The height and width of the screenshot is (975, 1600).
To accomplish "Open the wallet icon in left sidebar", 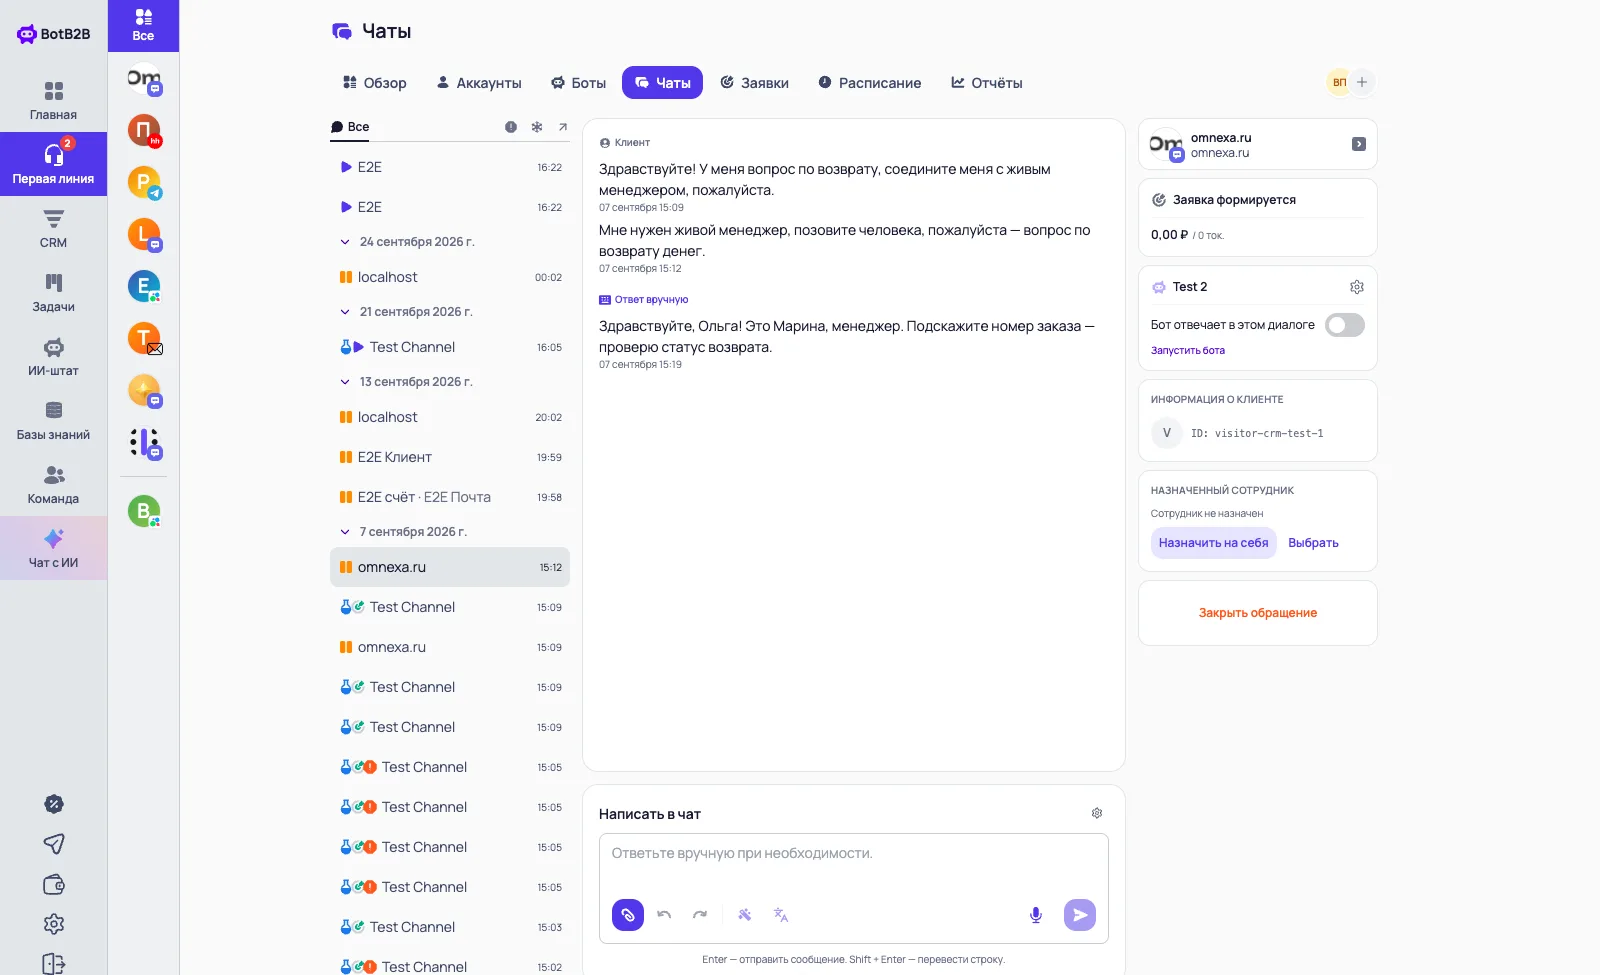I will click(x=54, y=884).
